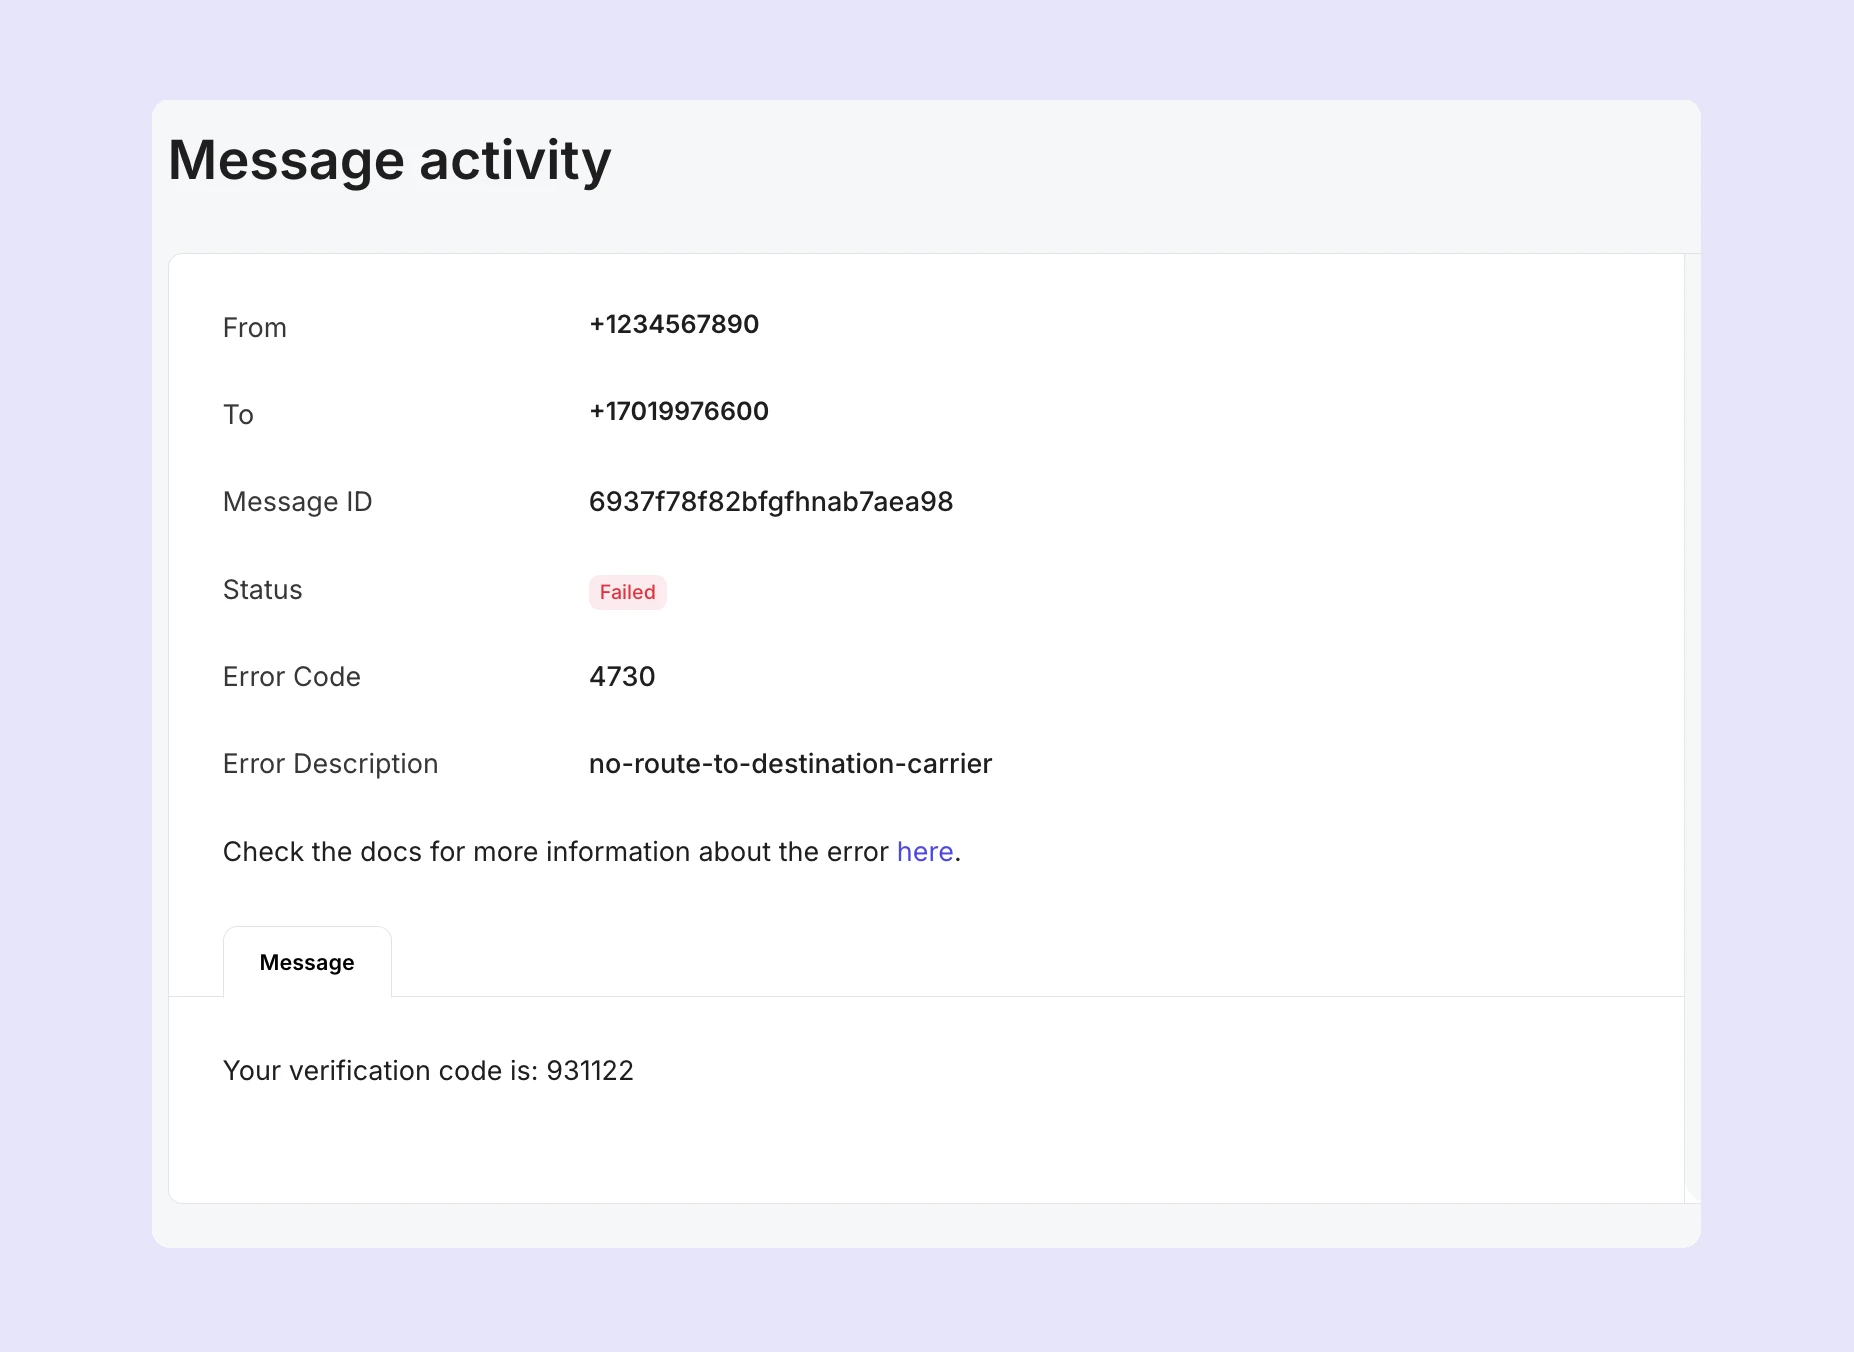Click the Message ID value
The height and width of the screenshot is (1352, 1854).
pos(771,501)
